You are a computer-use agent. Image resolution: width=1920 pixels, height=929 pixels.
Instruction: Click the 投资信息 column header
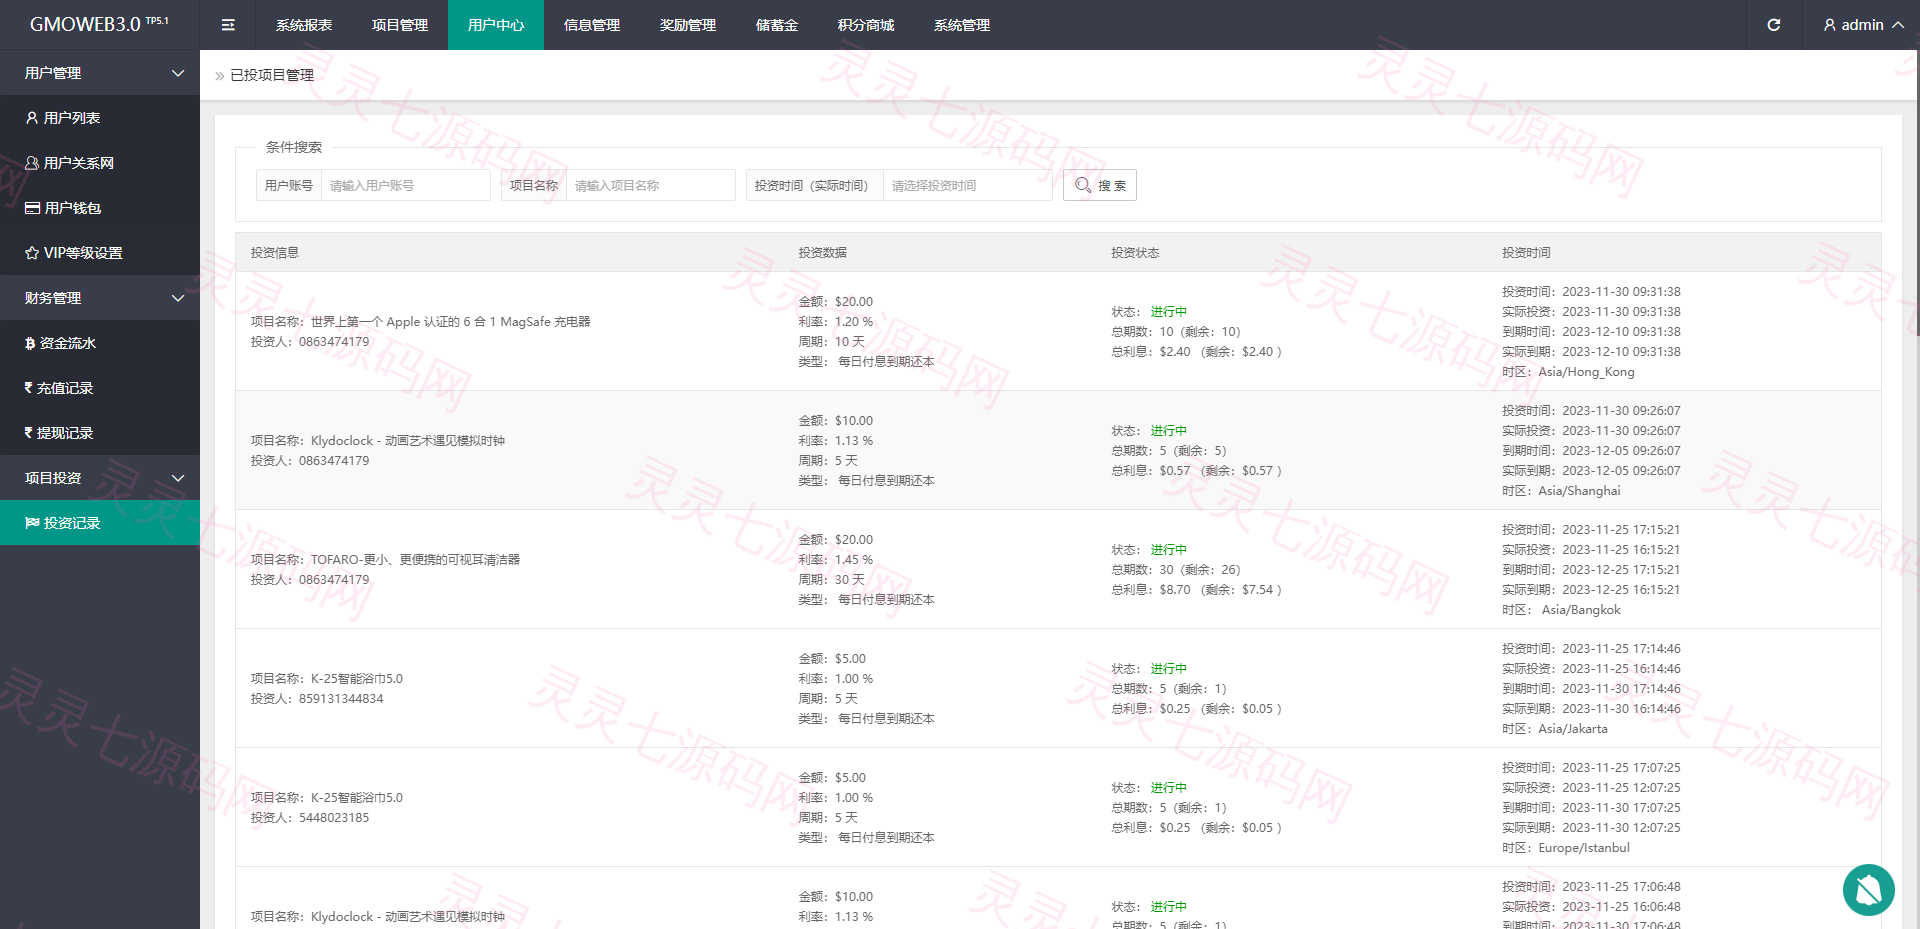[x=275, y=252]
